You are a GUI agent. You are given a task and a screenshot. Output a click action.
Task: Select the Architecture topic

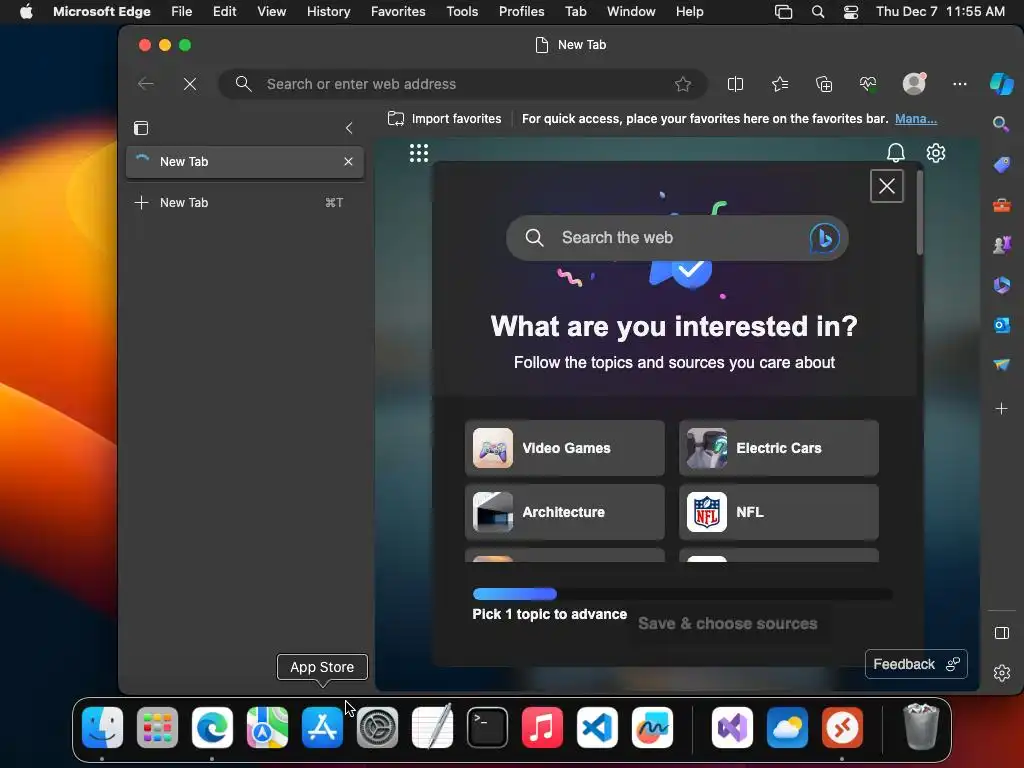(565, 512)
